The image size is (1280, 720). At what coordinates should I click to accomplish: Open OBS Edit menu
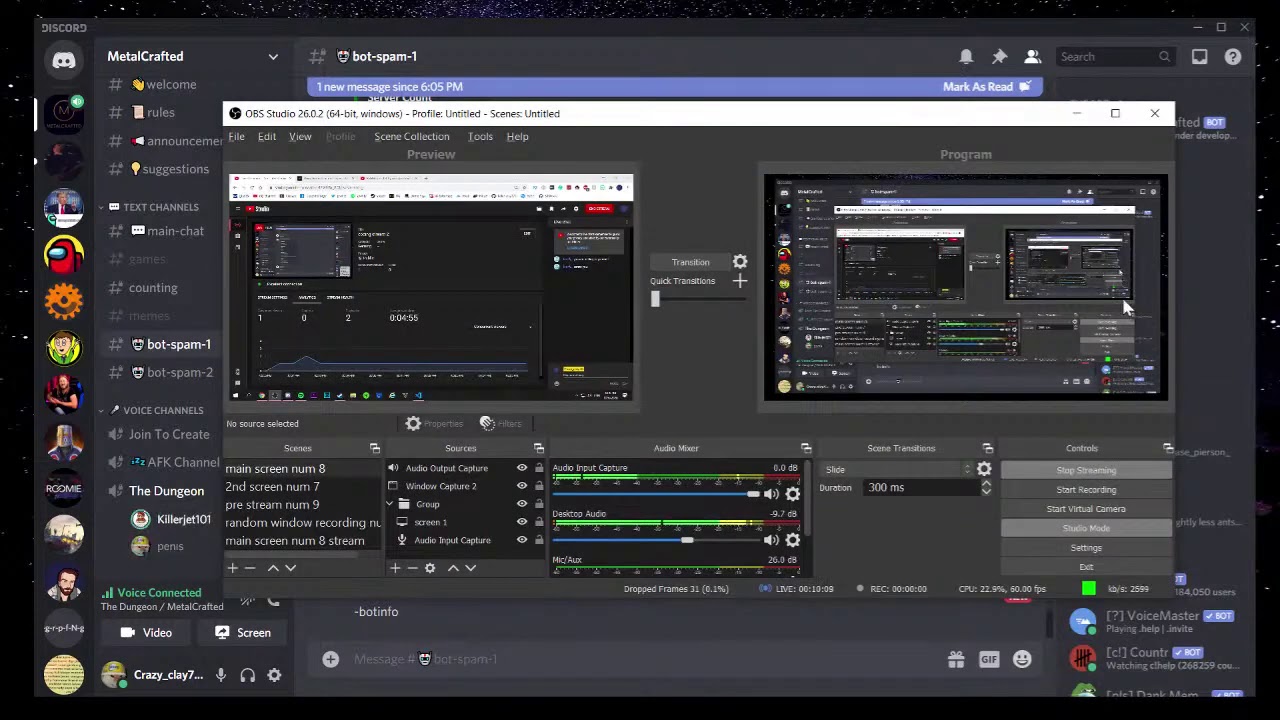[x=267, y=137]
